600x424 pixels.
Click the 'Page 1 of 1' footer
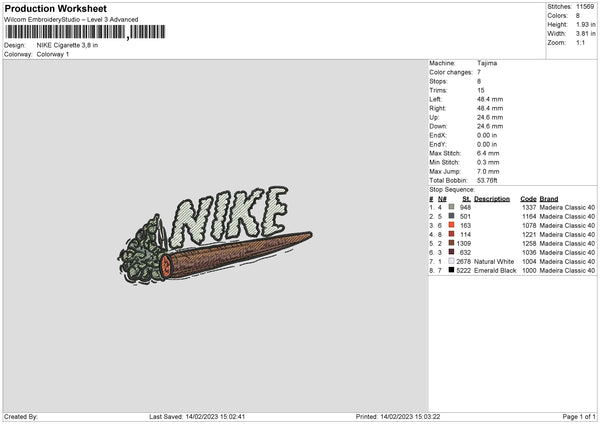click(579, 417)
